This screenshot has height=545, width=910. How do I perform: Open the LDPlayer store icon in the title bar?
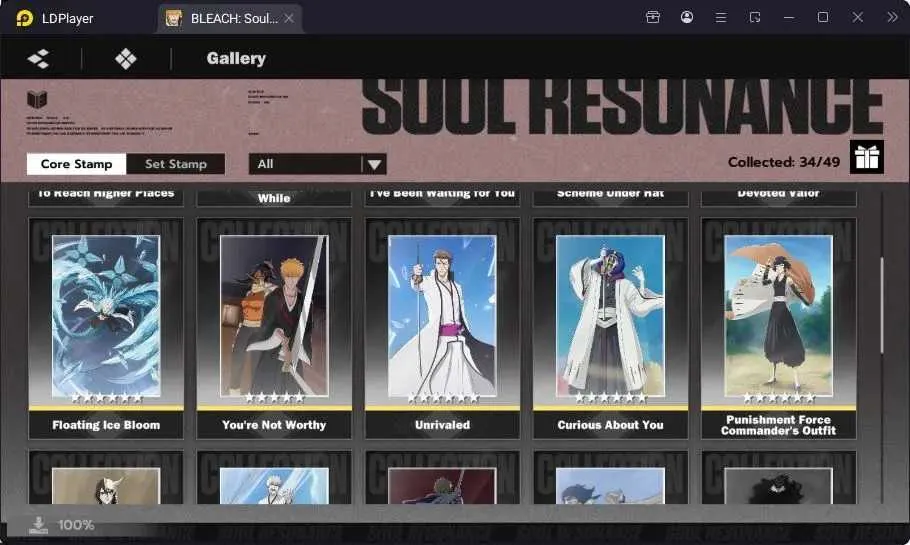tap(653, 17)
